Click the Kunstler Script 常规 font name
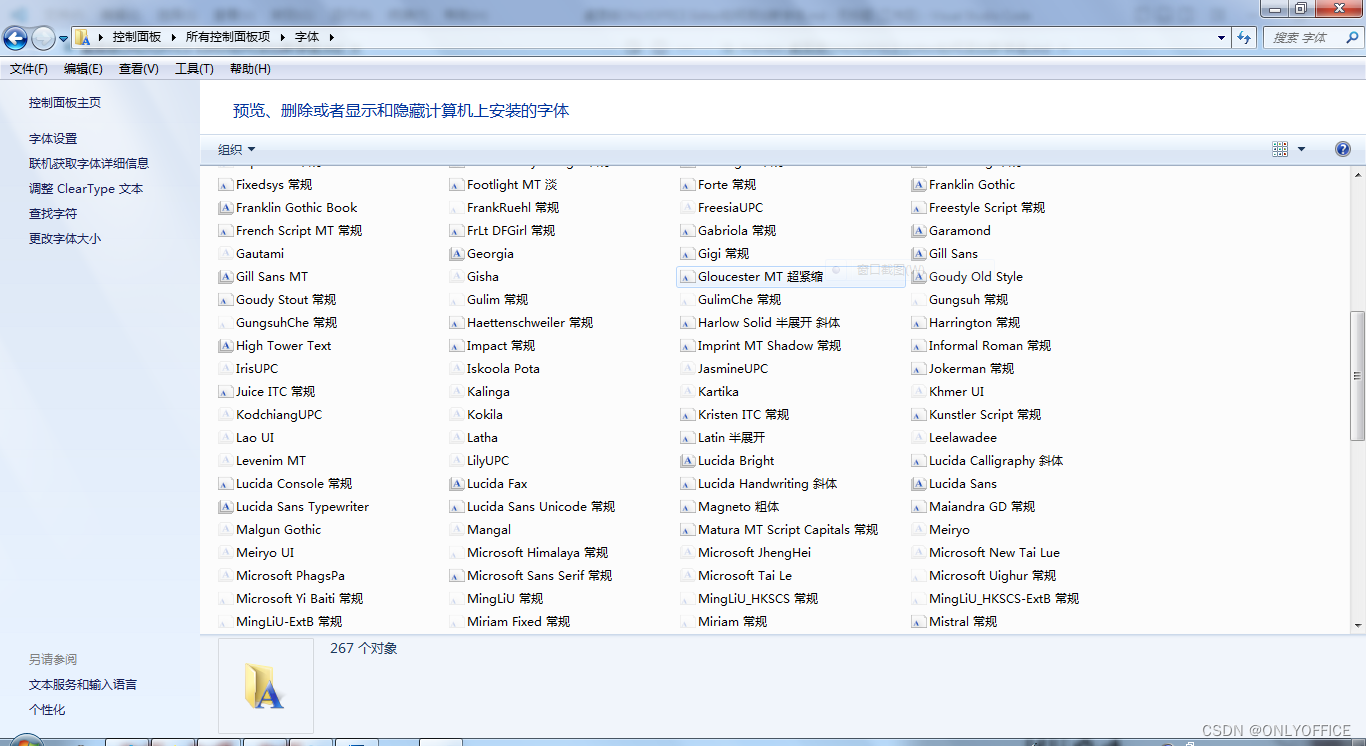The width and height of the screenshot is (1366, 746). 985,415
